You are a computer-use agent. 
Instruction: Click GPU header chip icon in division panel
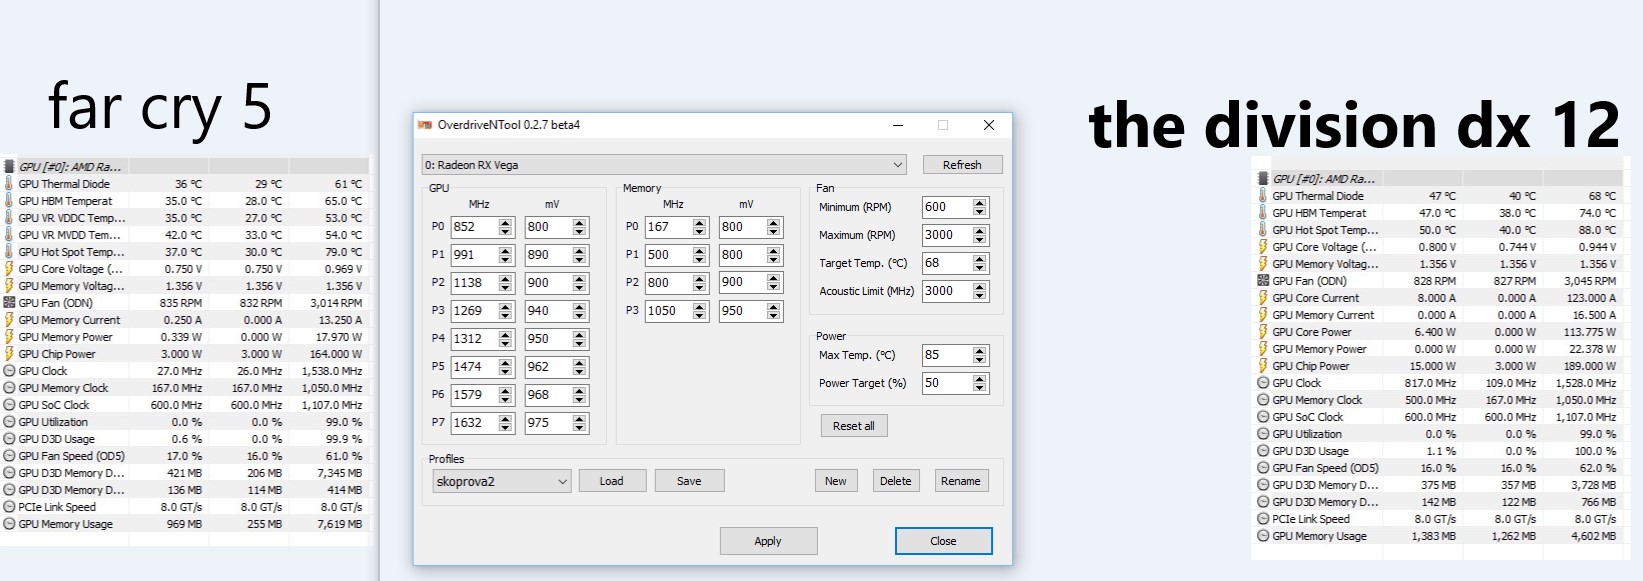tap(1263, 179)
